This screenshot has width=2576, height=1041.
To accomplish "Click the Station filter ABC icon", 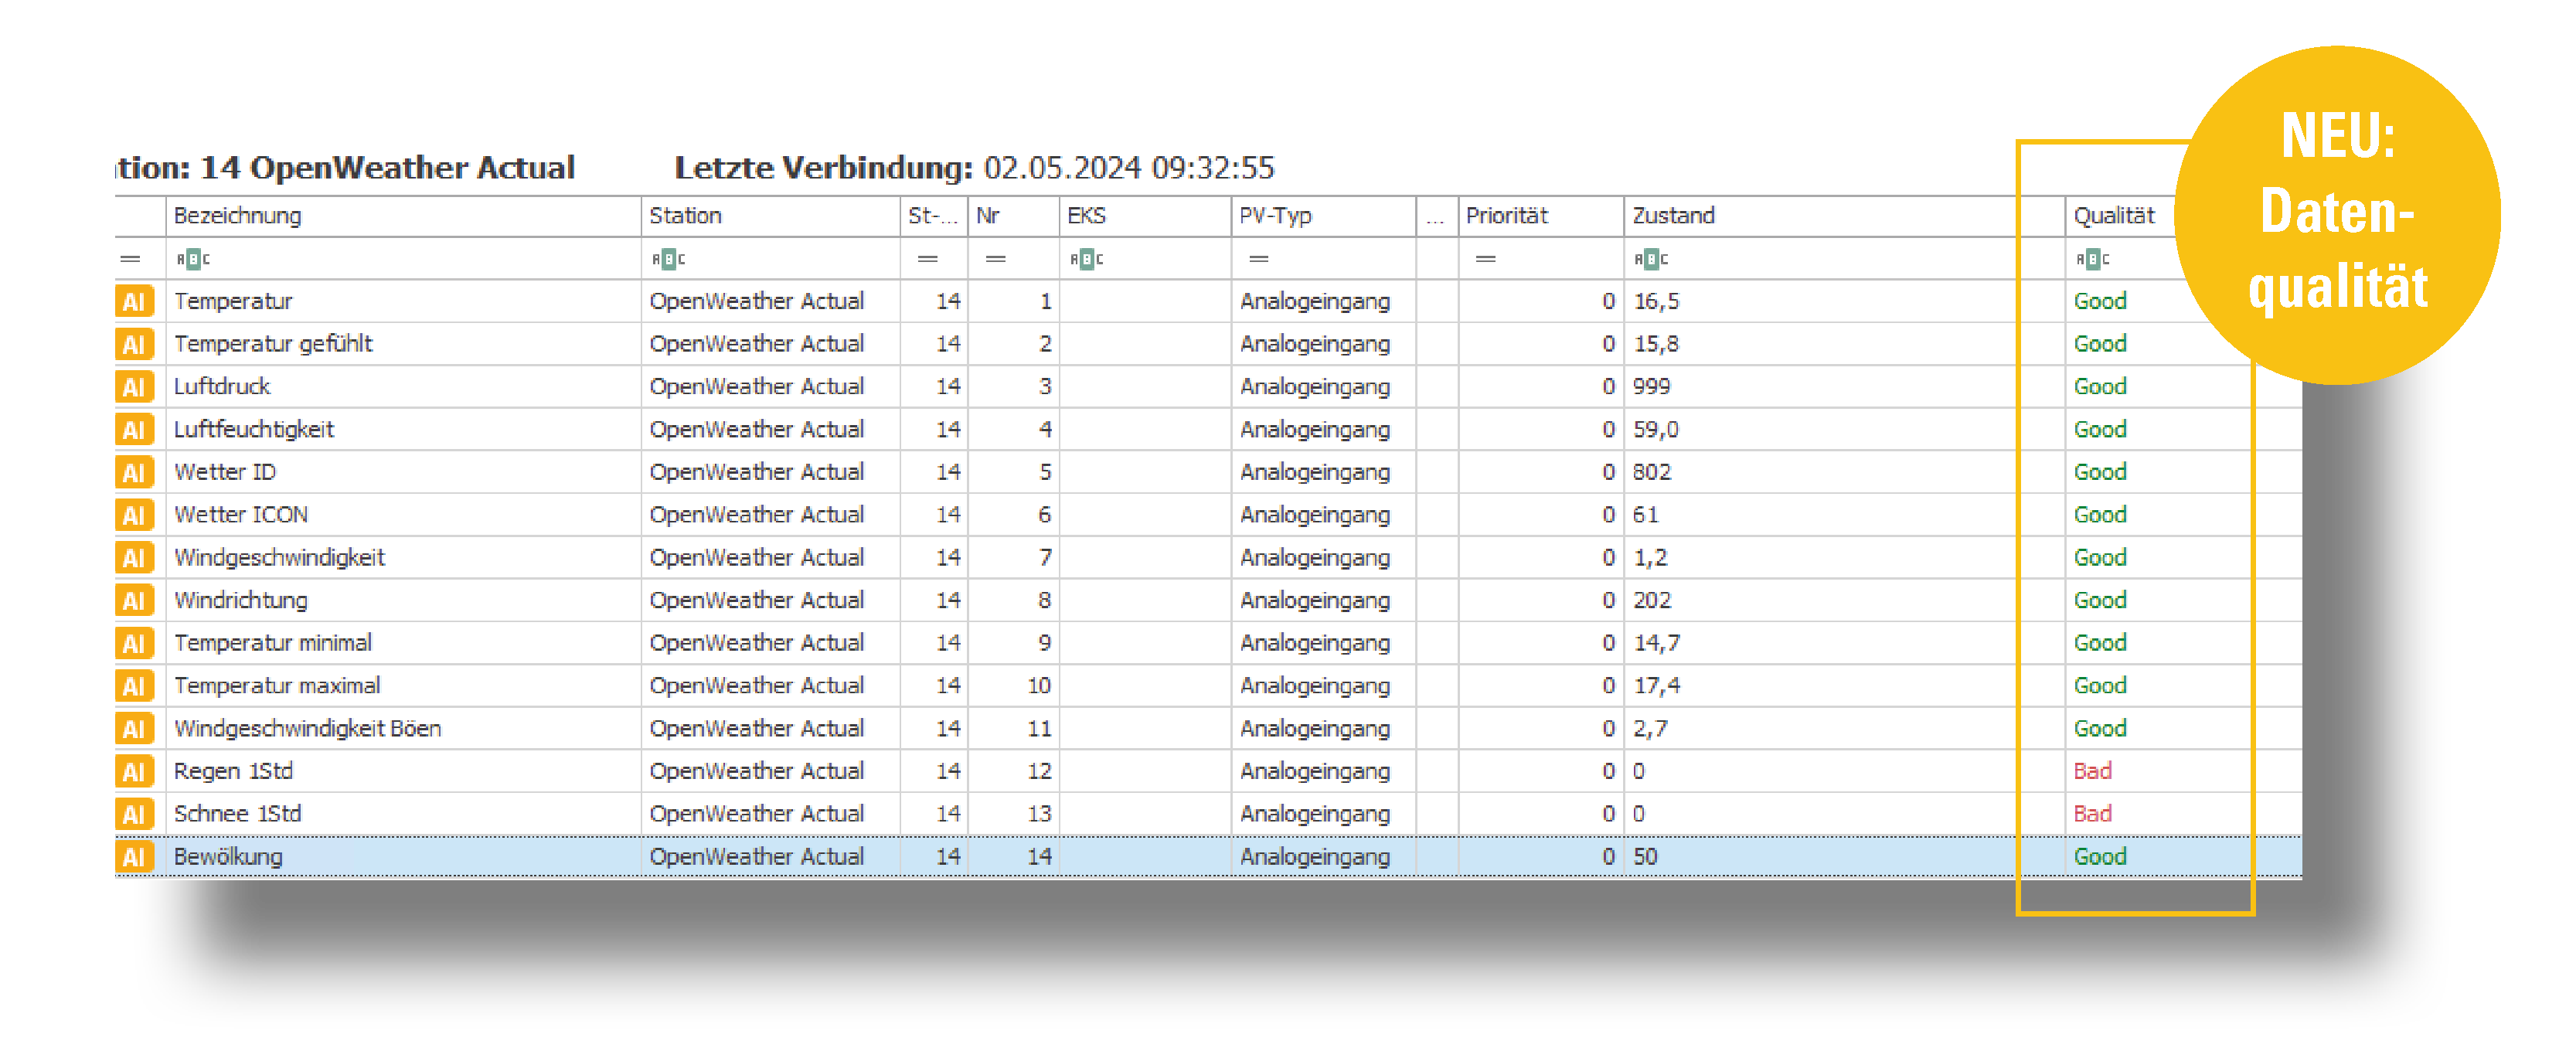I will [x=668, y=259].
